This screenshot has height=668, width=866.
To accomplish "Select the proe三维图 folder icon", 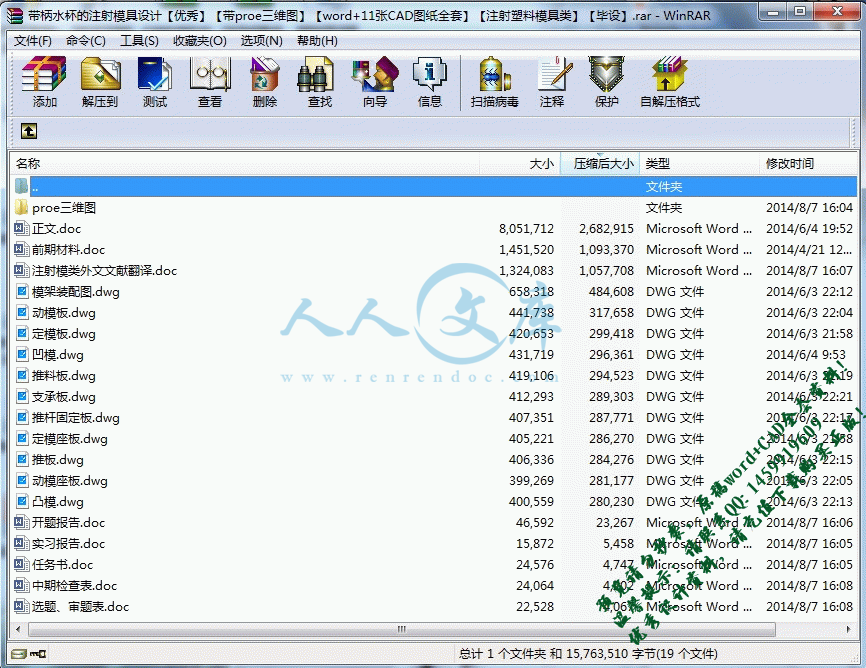I will pyautogui.click(x=21, y=208).
